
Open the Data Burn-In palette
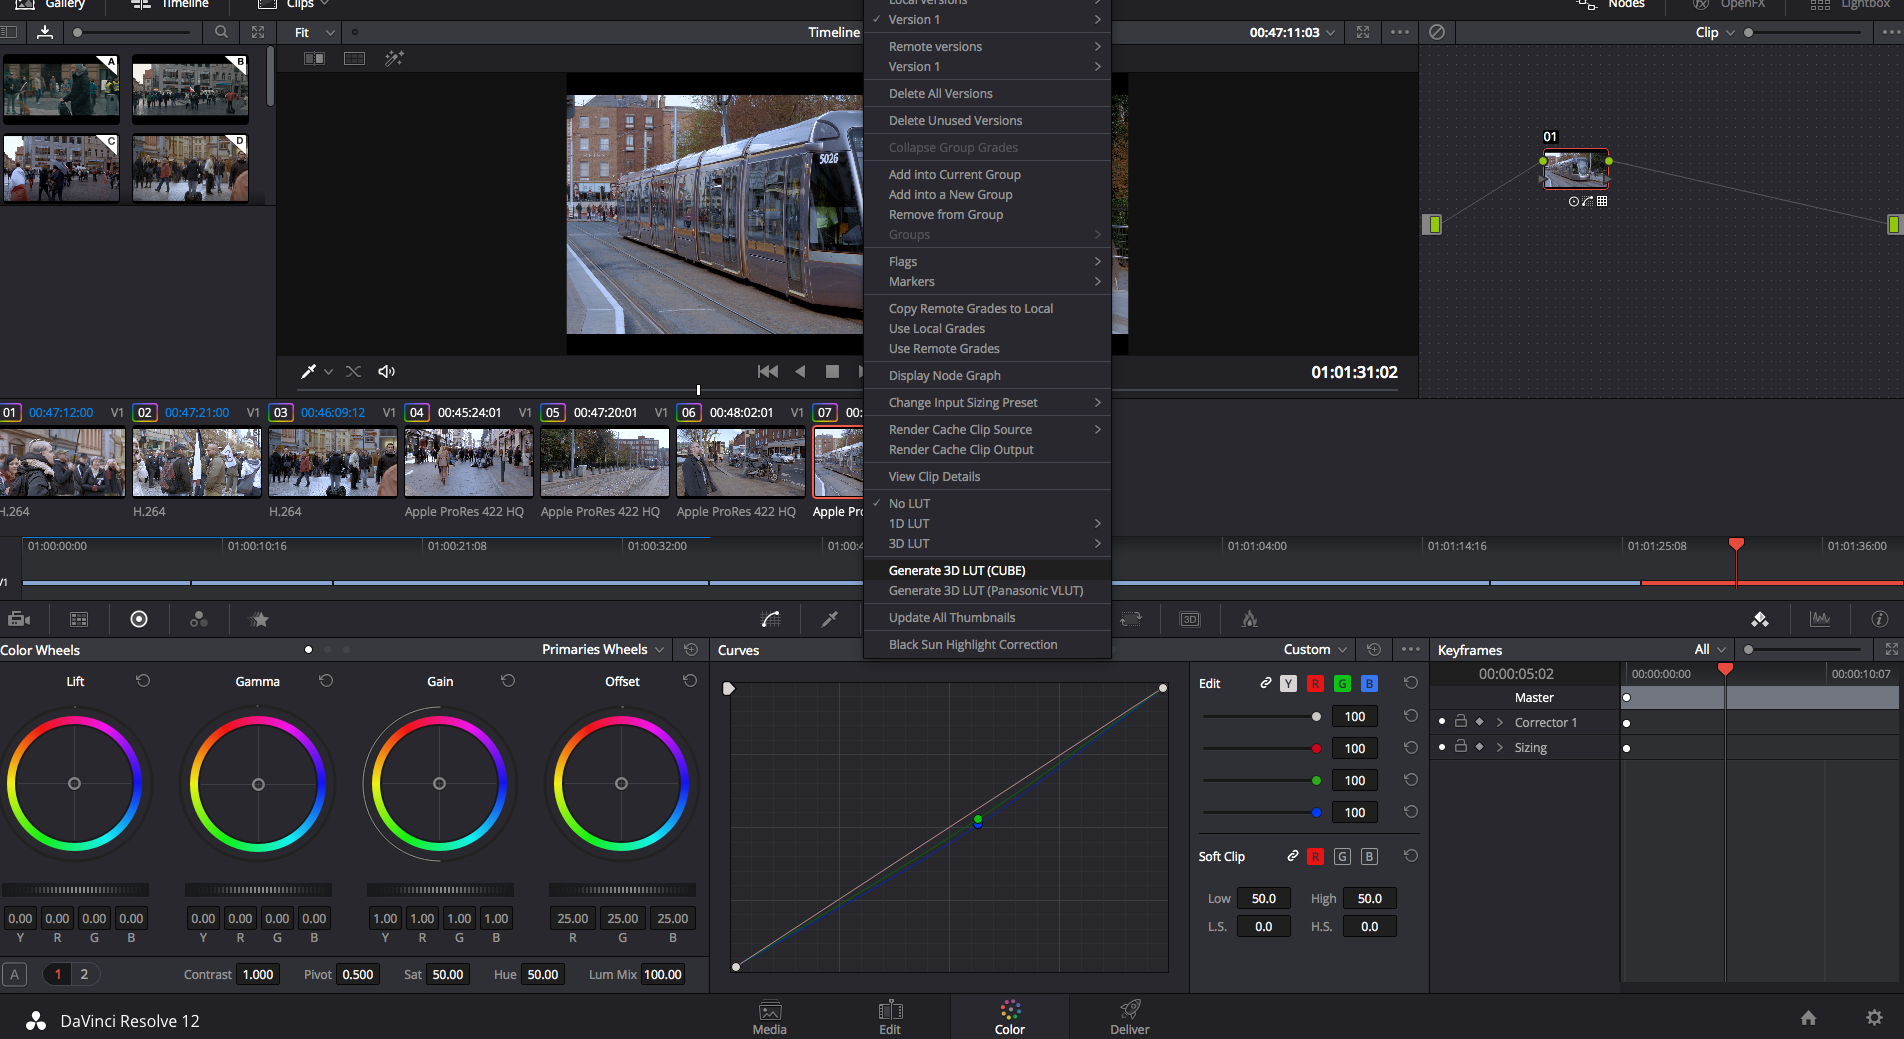pos(1249,619)
